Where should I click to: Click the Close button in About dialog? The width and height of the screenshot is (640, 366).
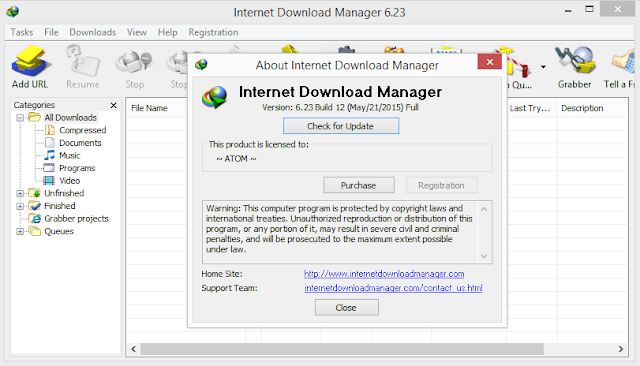point(346,308)
